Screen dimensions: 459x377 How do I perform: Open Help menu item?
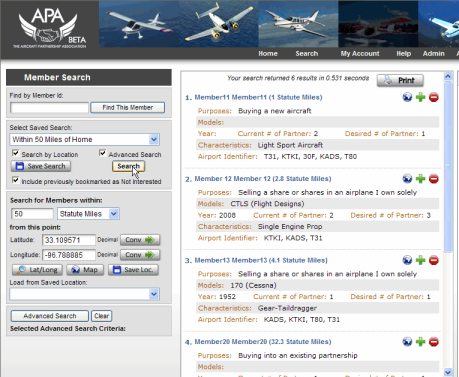pyautogui.click(x=403, y=53)
